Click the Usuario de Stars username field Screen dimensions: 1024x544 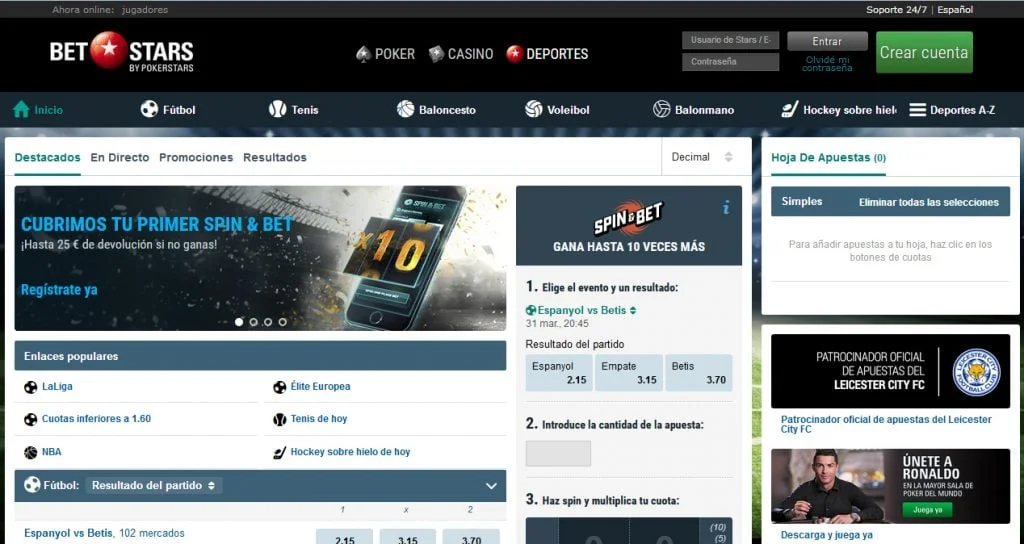[x=731, y=40]
